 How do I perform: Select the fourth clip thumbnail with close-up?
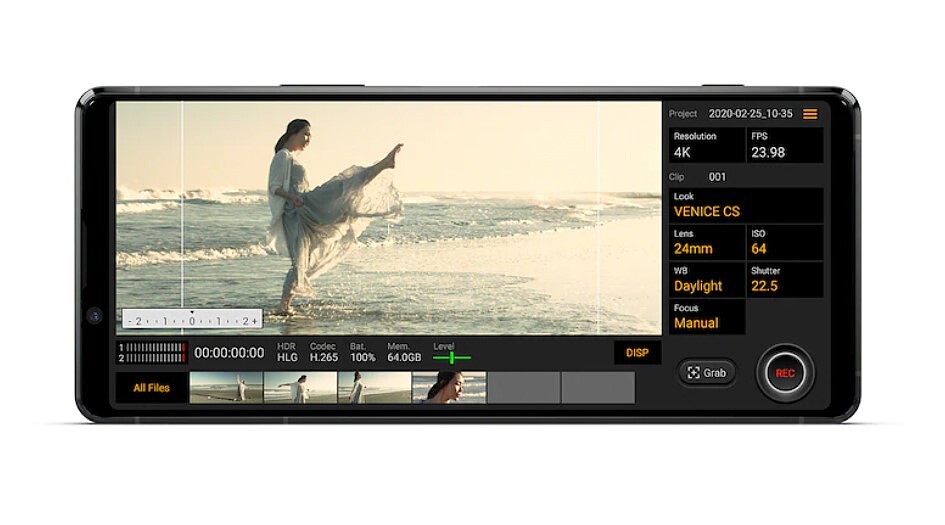coord(449,388)
